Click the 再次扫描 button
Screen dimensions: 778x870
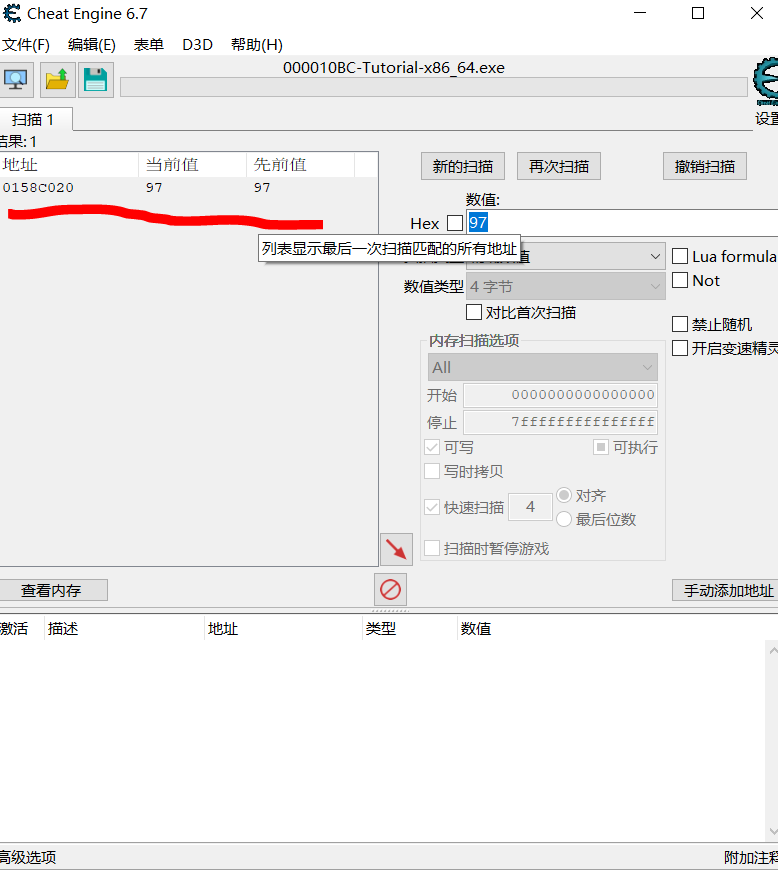(x=558, y=167)
